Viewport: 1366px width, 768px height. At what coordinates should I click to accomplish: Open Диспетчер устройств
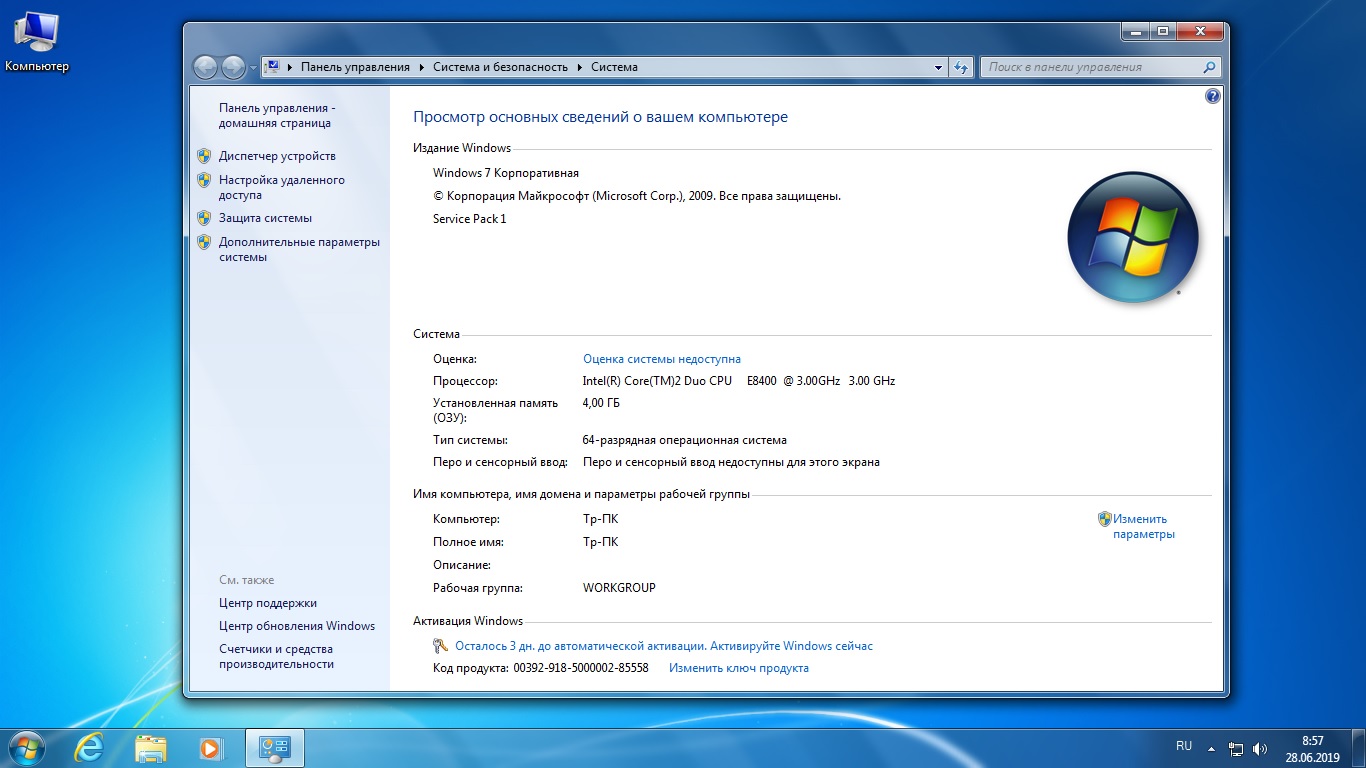tap(277, 156)
